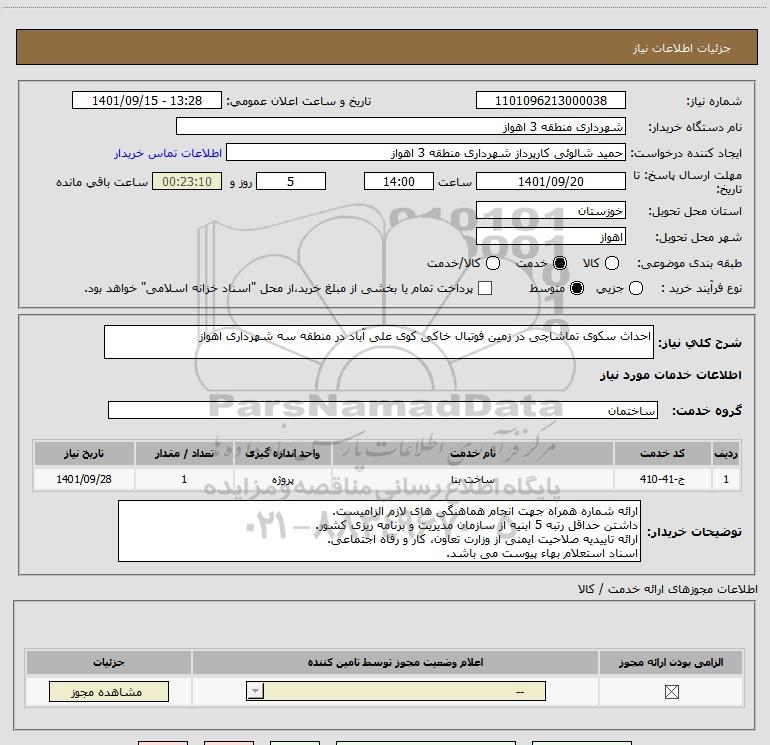
Task: Click the remaining days field showing 5
Action: point(291,182)
